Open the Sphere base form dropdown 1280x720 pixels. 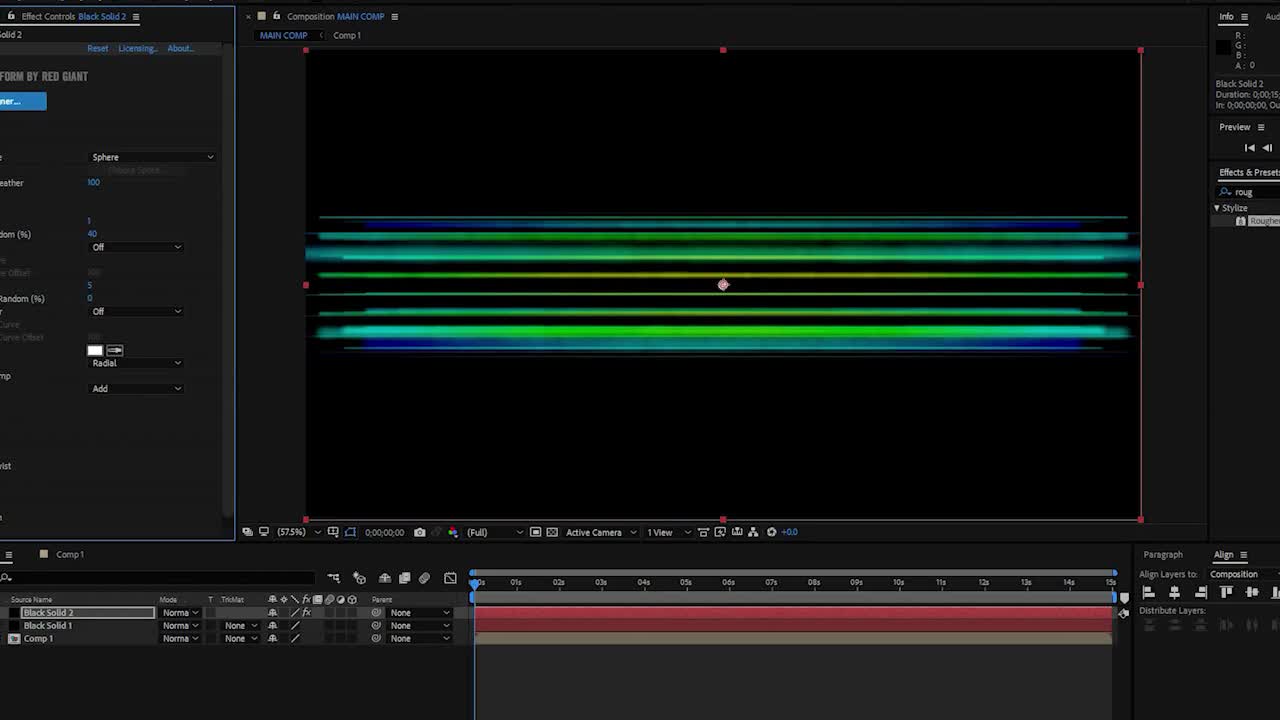152,157
